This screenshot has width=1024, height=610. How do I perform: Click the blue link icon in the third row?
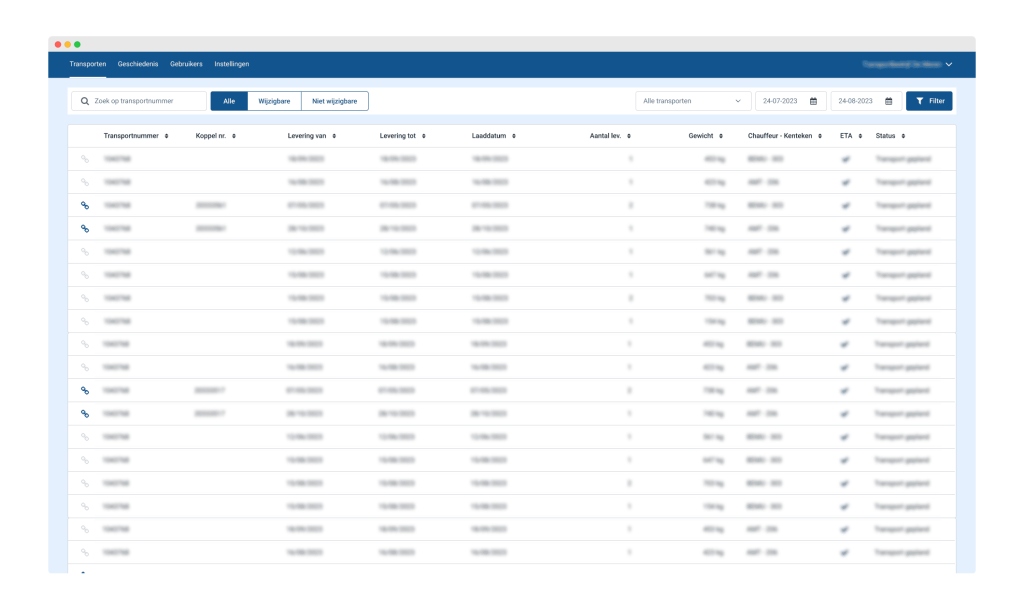pos(85,205)
